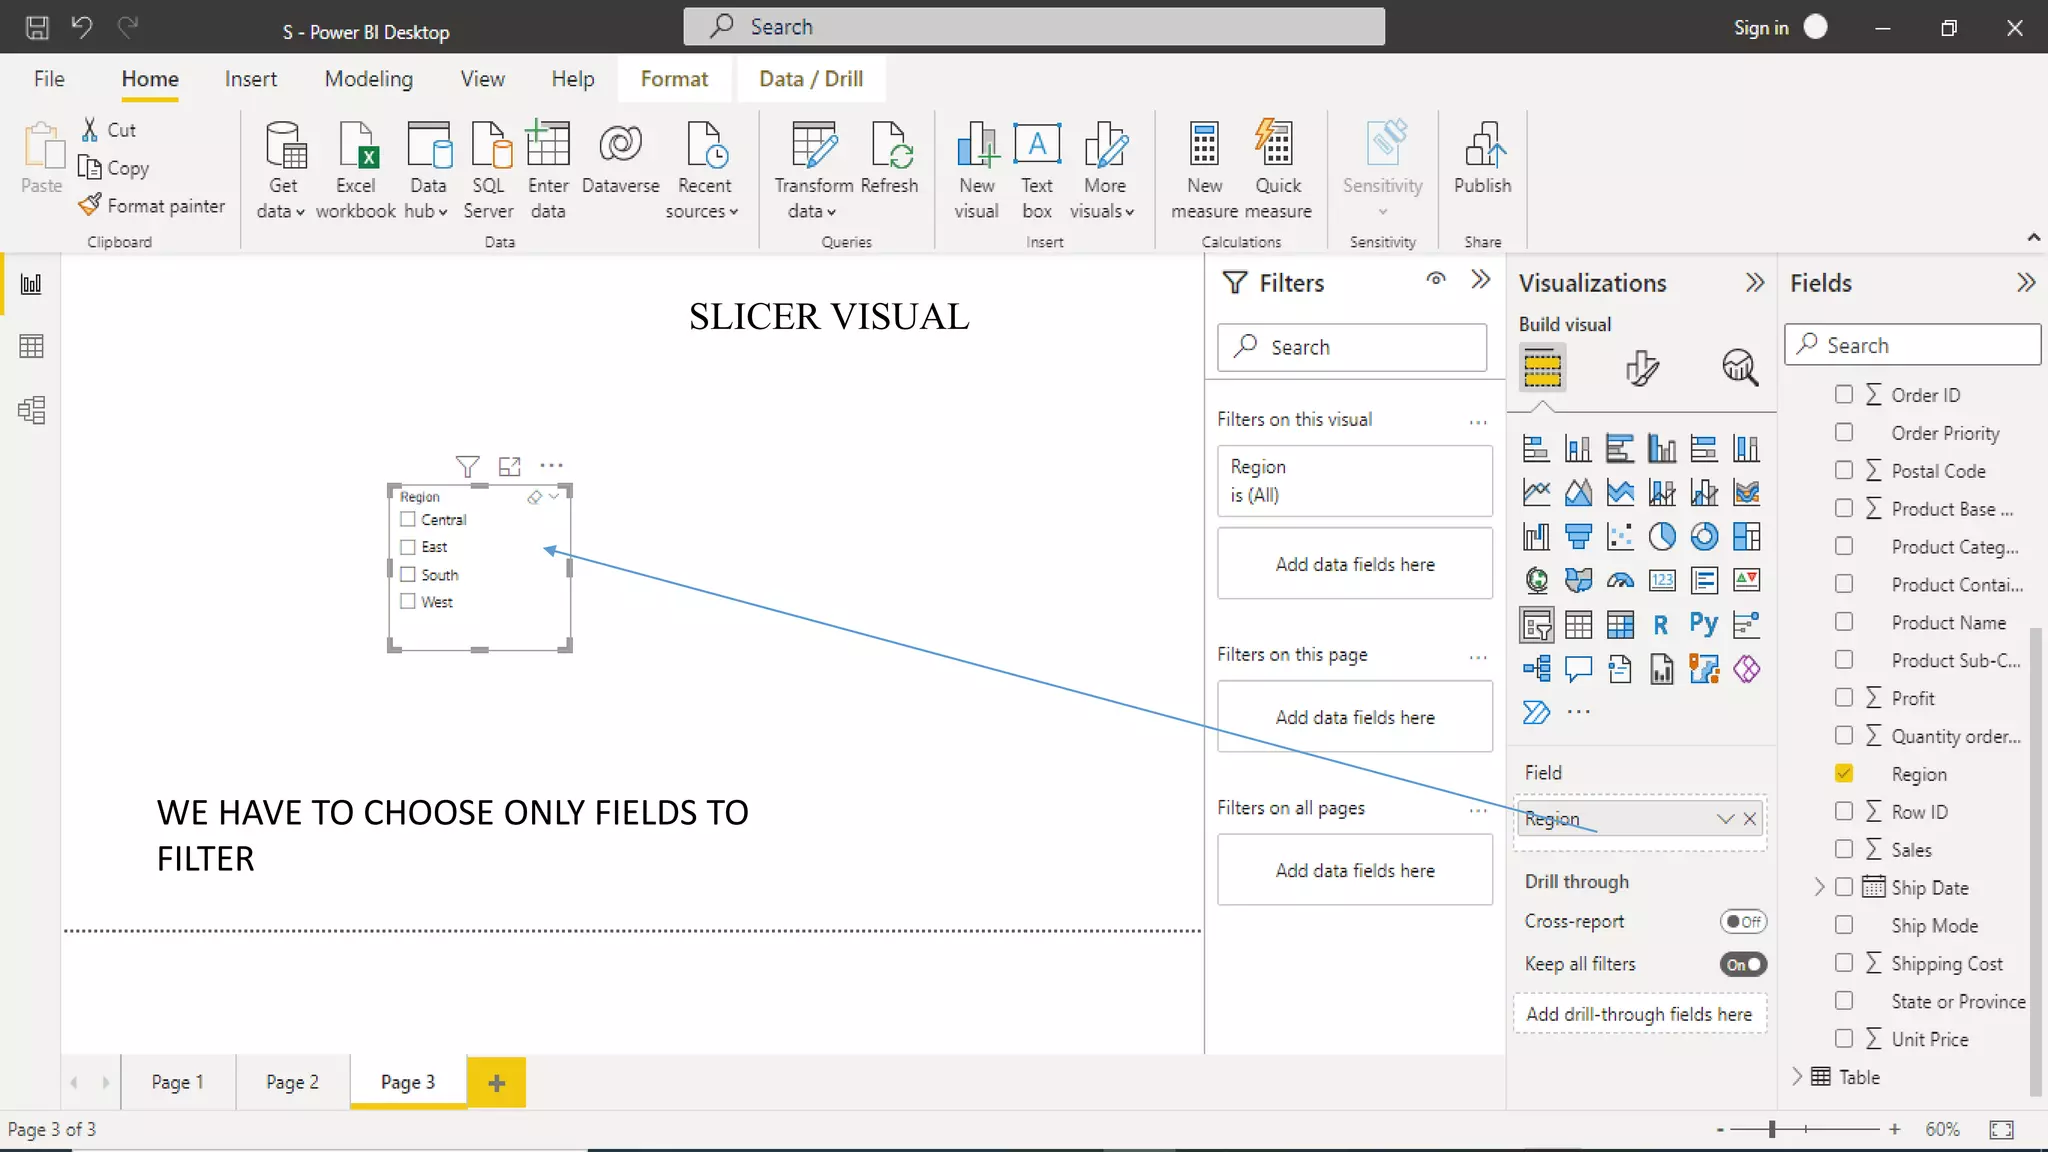Image resolution: width=2048 pixels, height=1152 pixels.
Task: Collapse the Visualizations pane
Action: (x=1754, y=283)
